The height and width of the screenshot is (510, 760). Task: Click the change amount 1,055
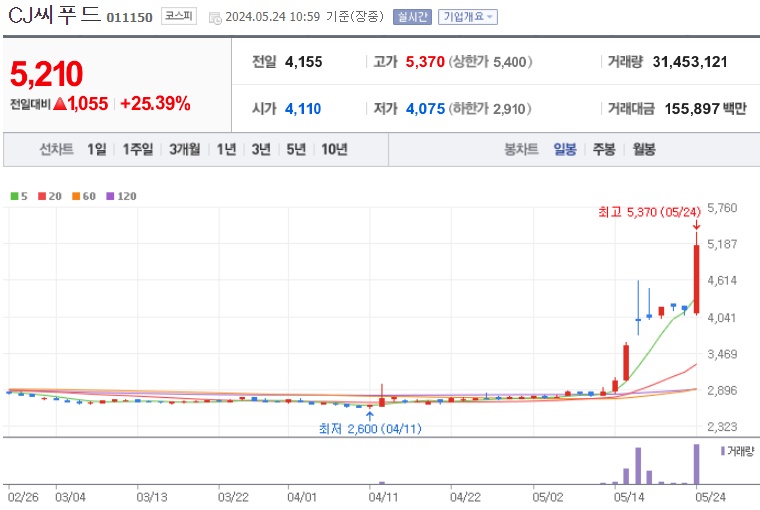88,104
